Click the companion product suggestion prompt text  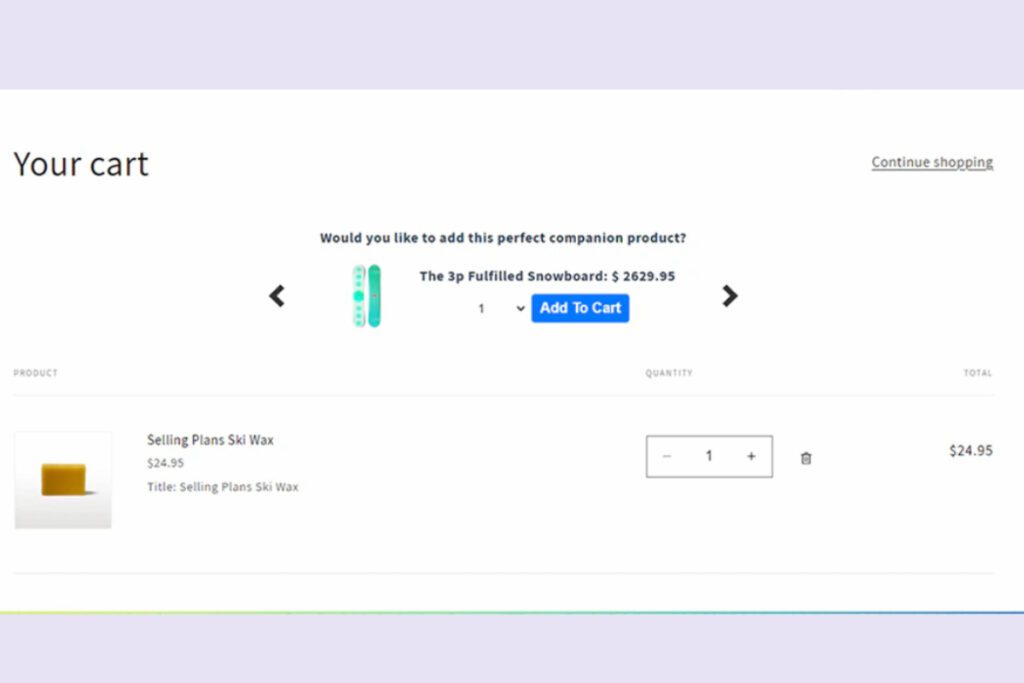point(503,238)
